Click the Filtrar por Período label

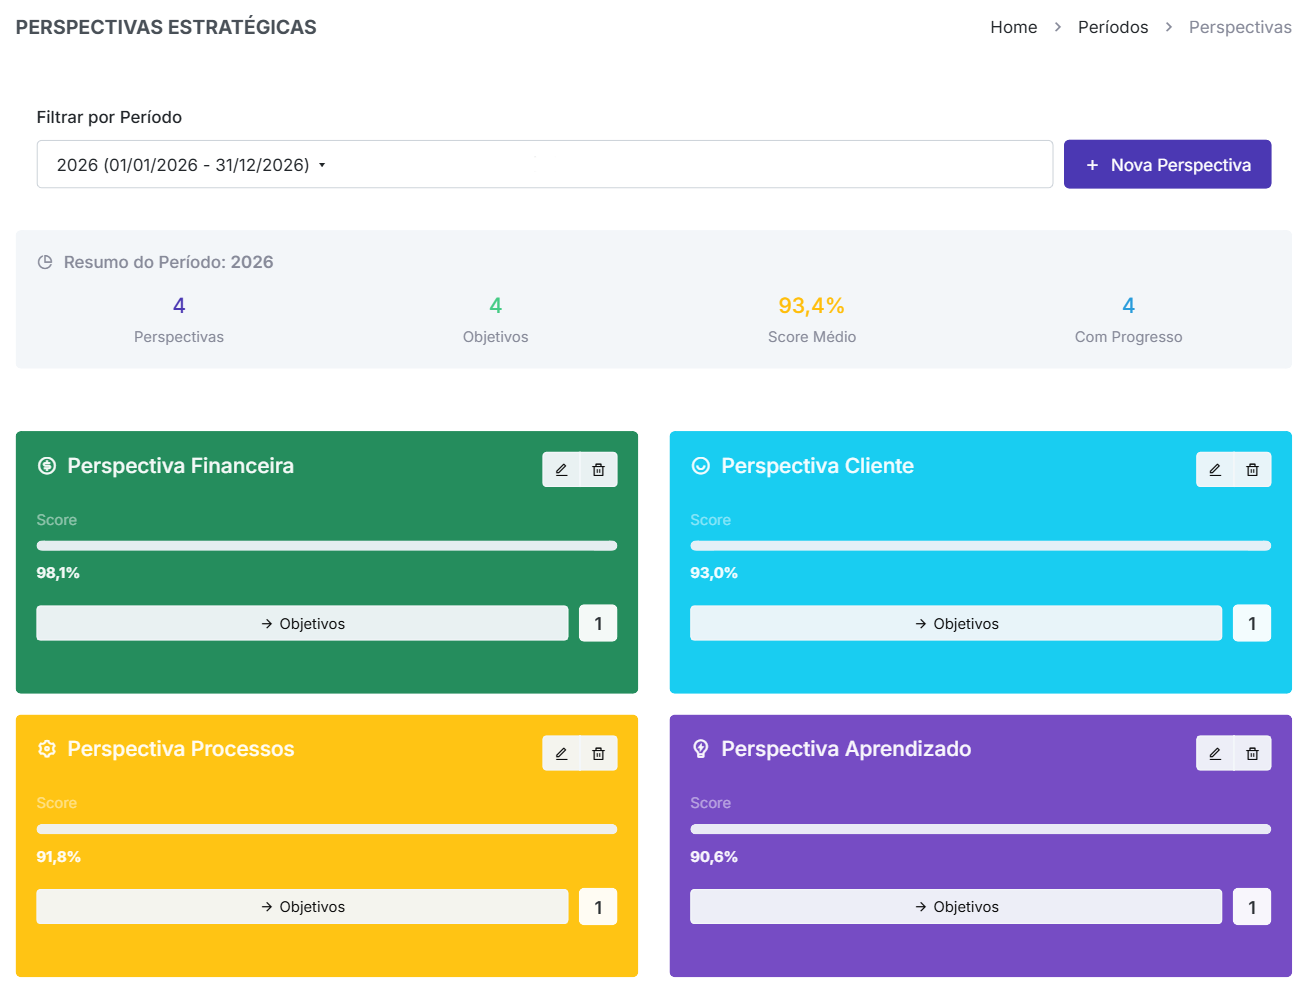click(109, 117)
